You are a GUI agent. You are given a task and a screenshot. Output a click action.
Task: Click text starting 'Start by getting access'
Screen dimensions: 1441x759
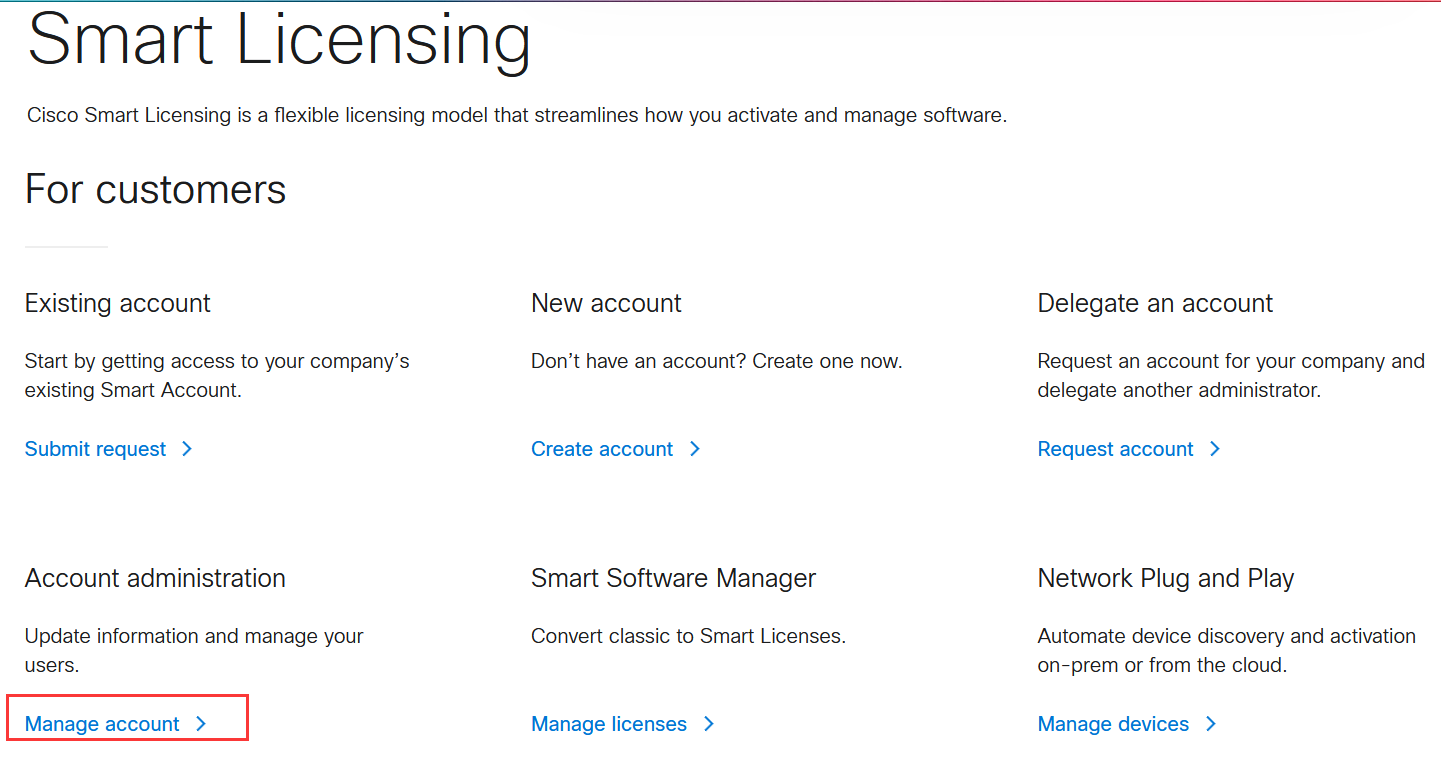(x=217, y=375)
